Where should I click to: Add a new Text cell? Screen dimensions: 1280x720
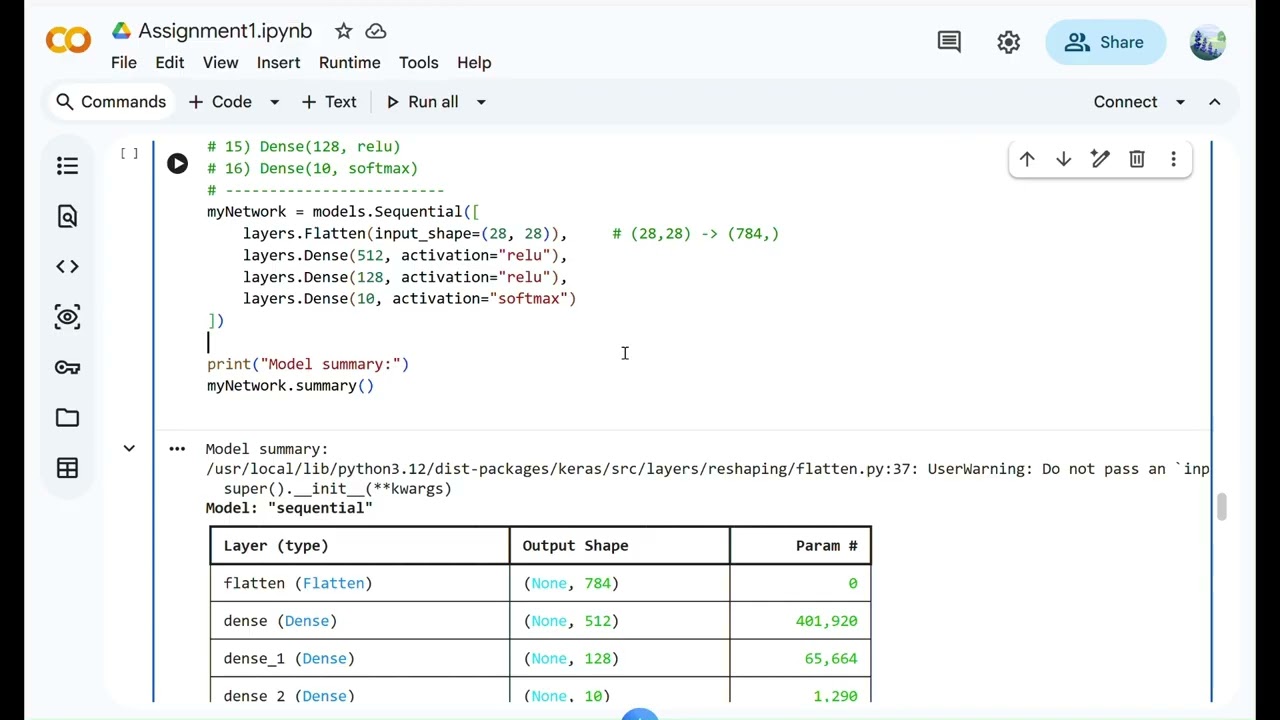[x=329, y=102]
